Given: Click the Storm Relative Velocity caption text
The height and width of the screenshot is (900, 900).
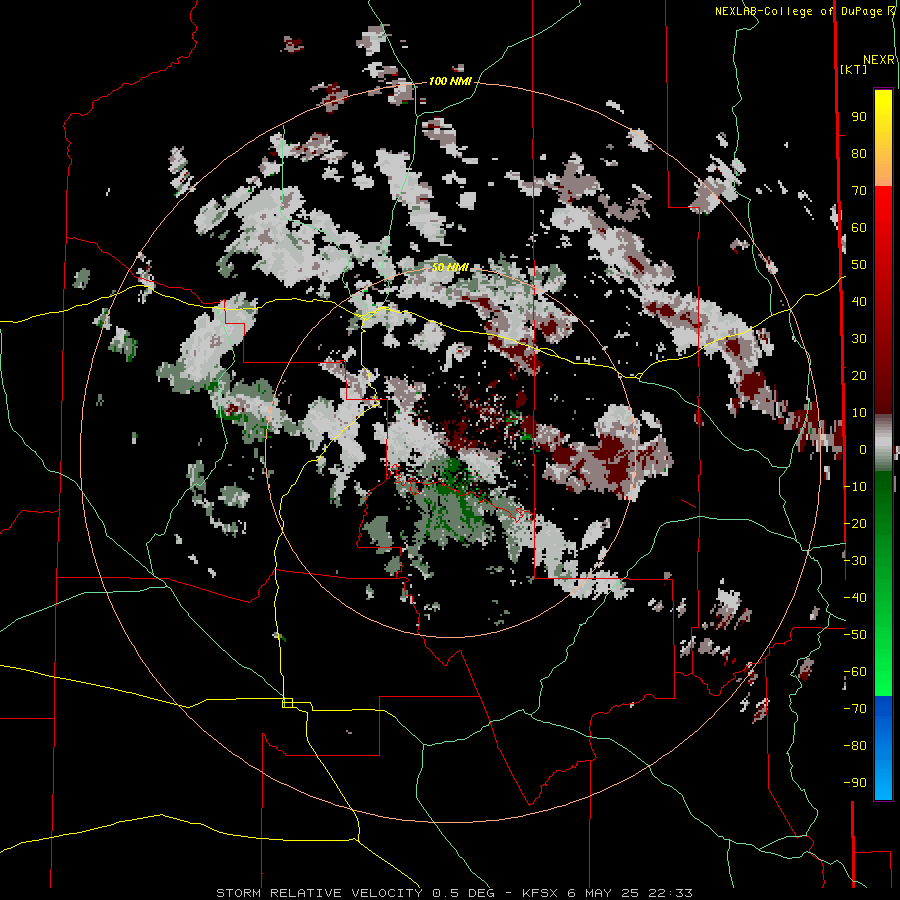Looking at the screenshot, I should pos(454,893).
